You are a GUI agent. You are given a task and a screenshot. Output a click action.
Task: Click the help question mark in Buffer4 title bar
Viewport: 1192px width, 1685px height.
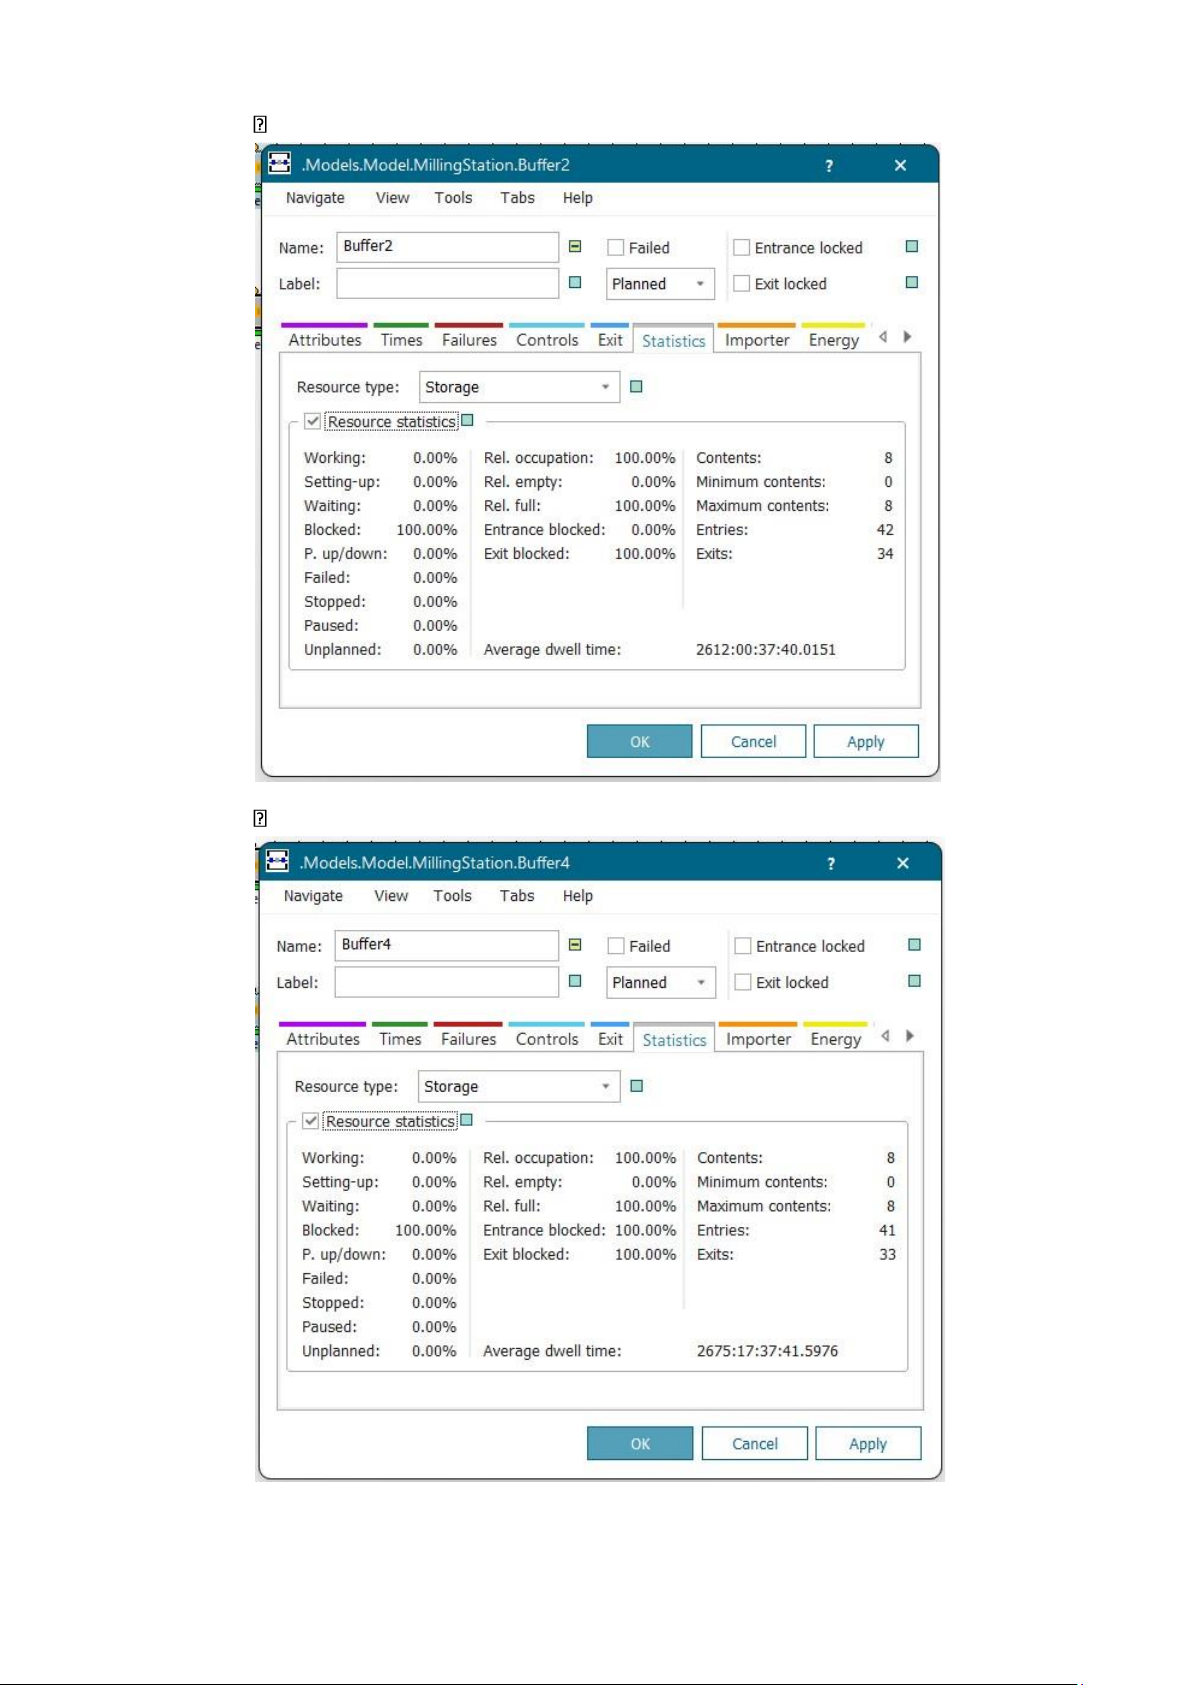click(x=830, y=864)
